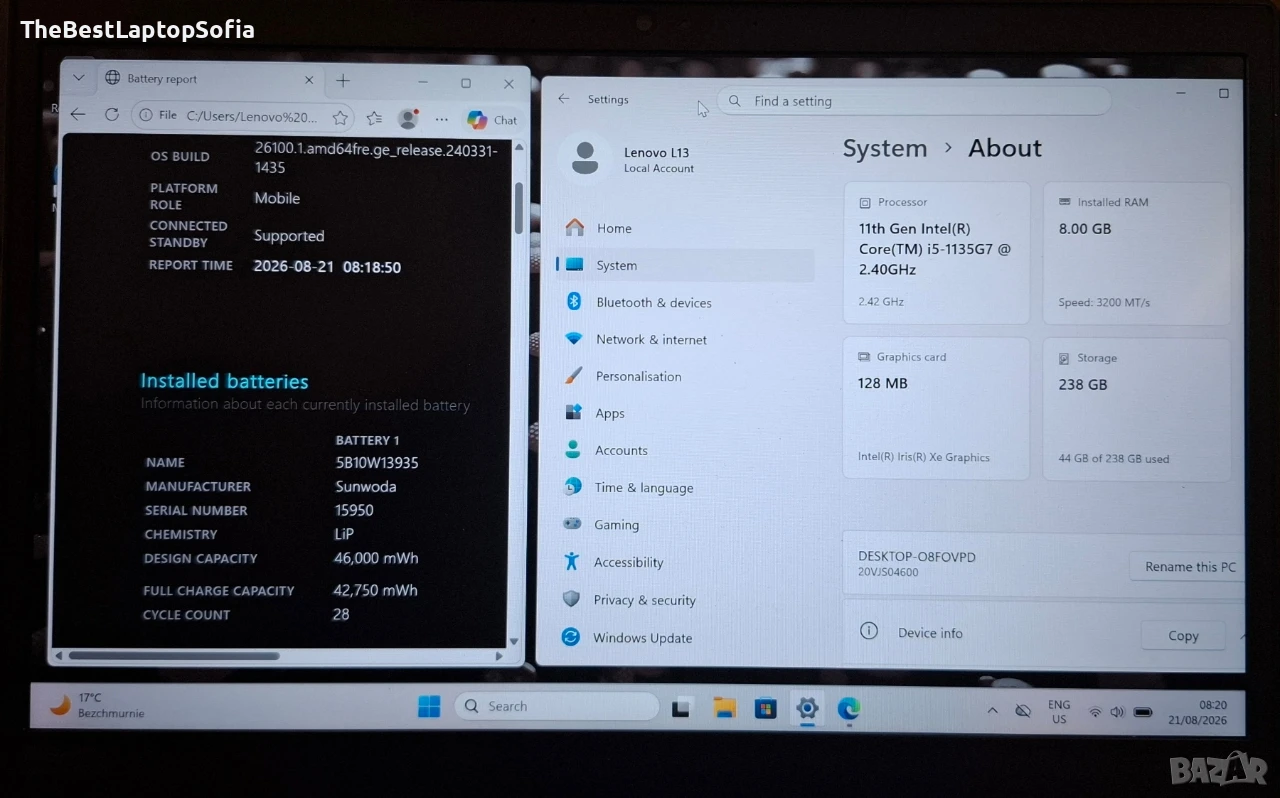Viewport: 1280px width, 798px height.
Task: Click the full charge capacity 42,750 mWh
Action: pyautogui.click(x=375, y=590)
